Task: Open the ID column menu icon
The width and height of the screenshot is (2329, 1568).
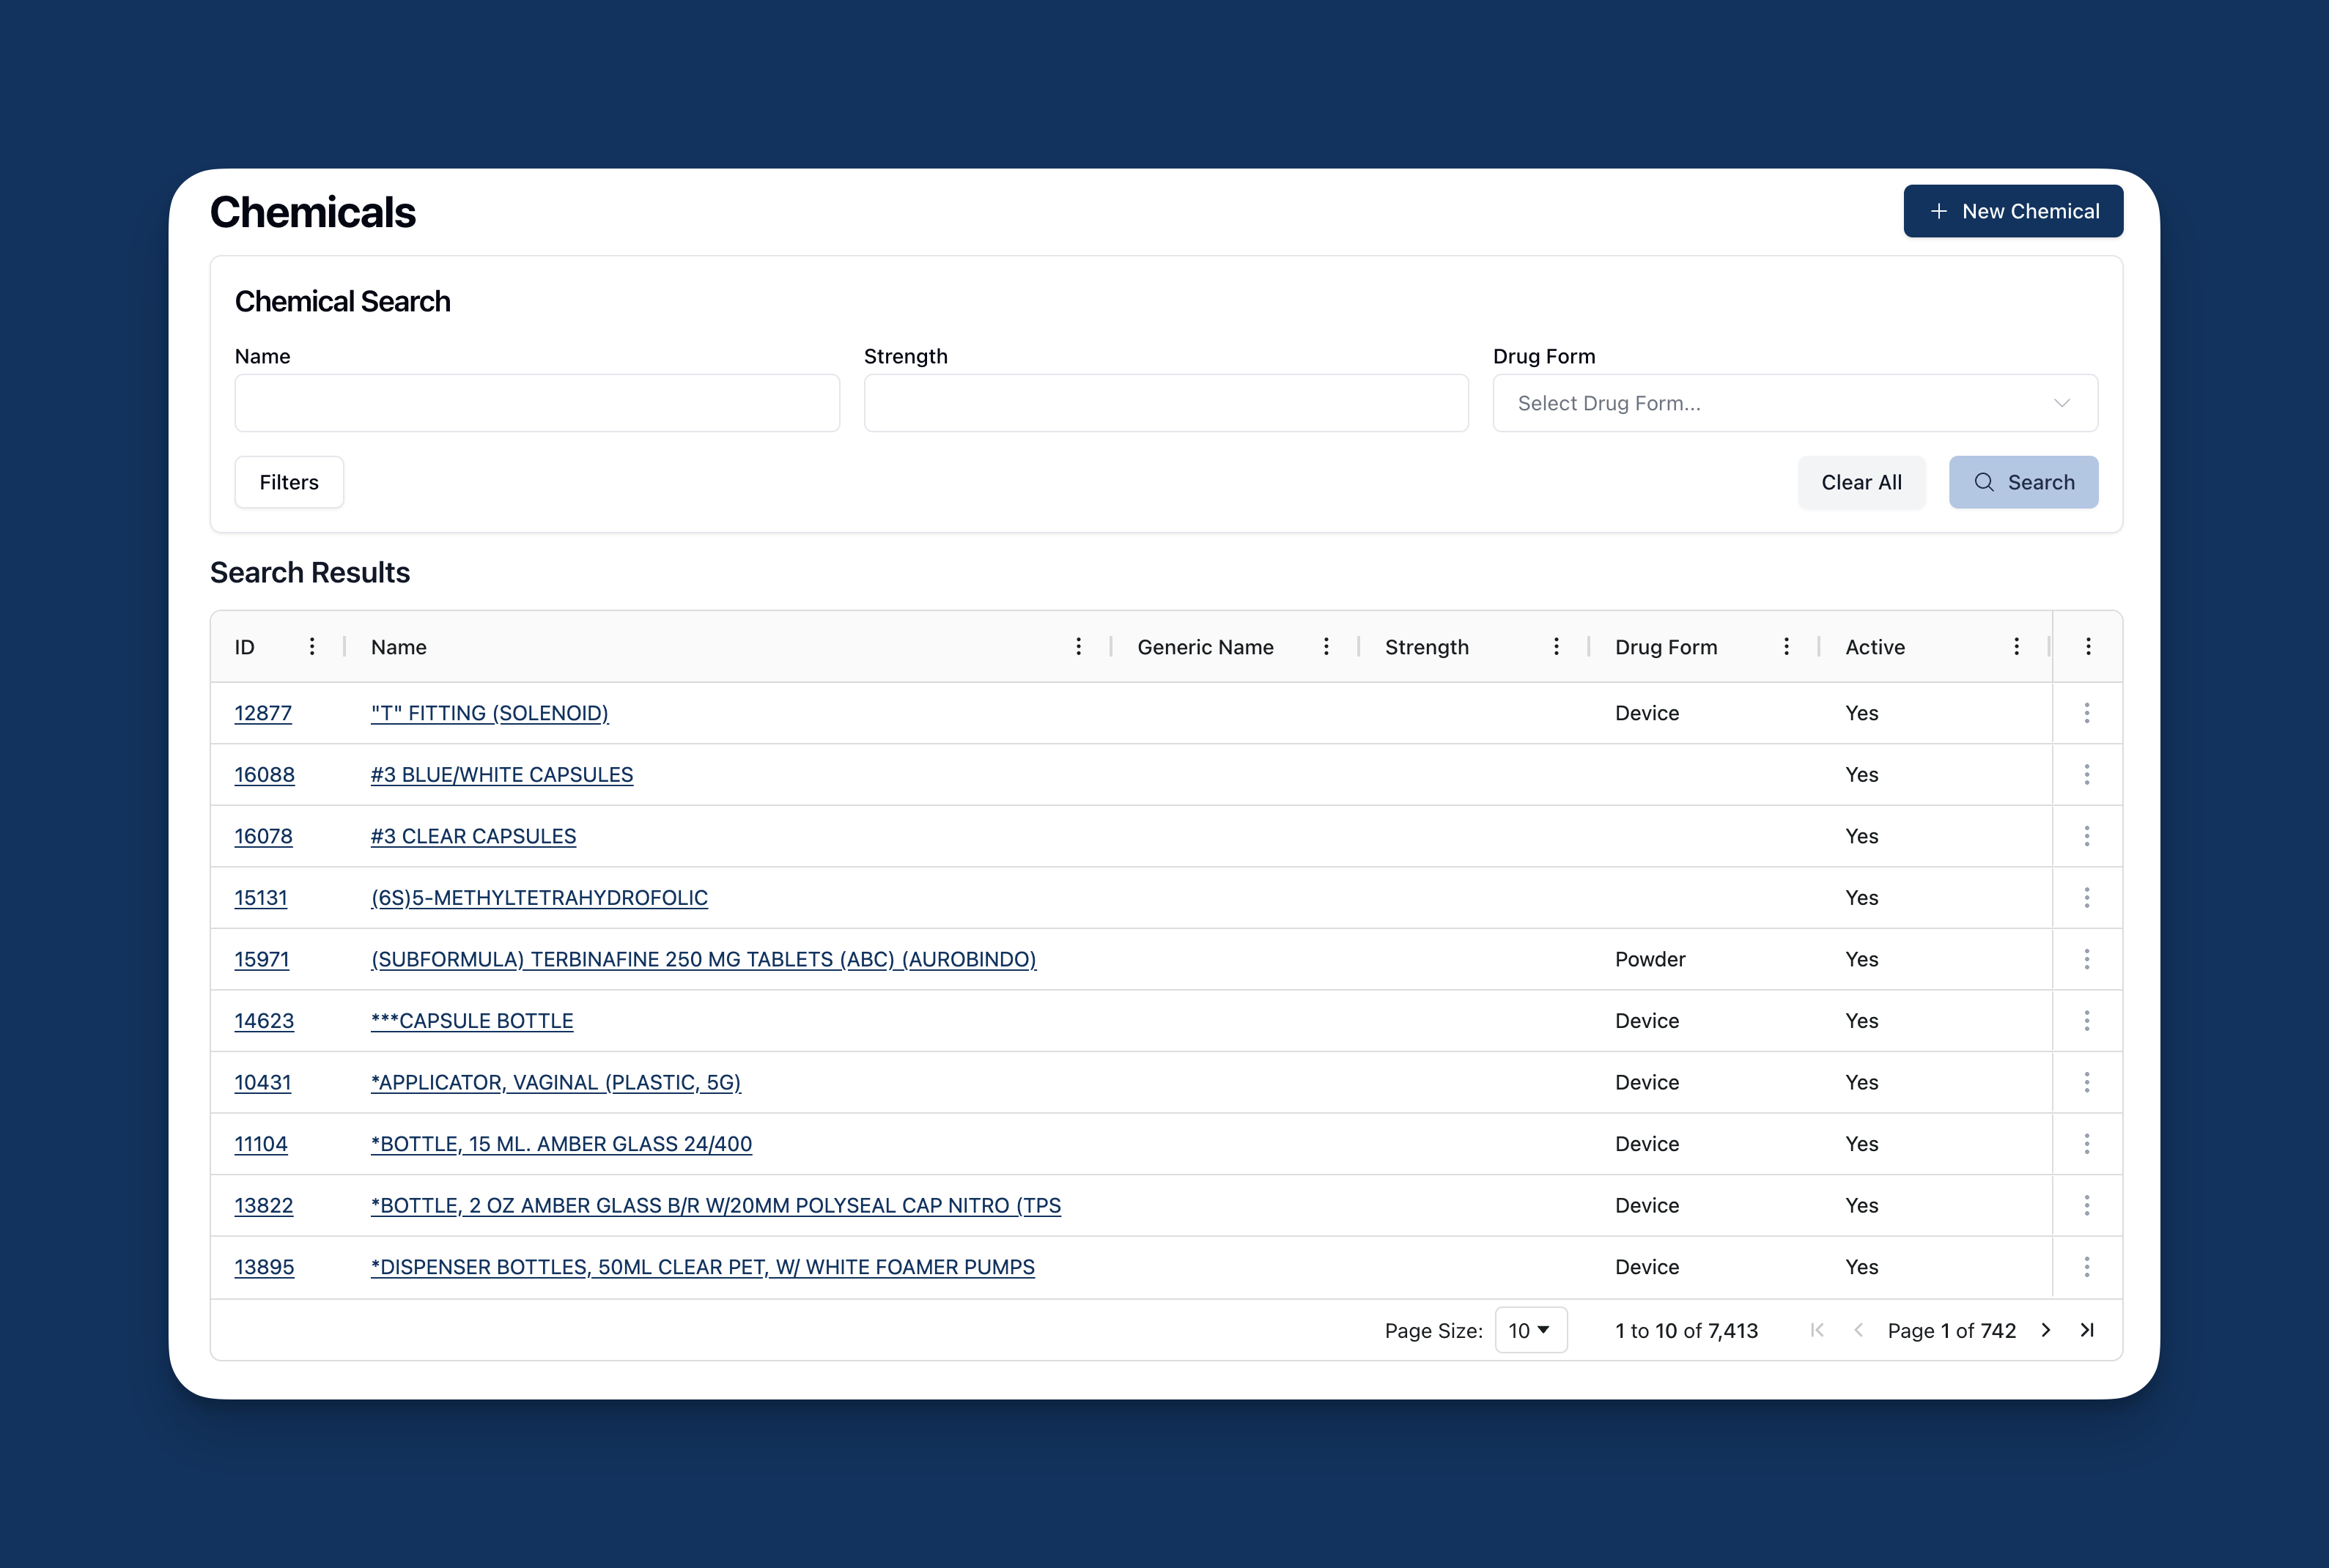Action: pos(312,647)
